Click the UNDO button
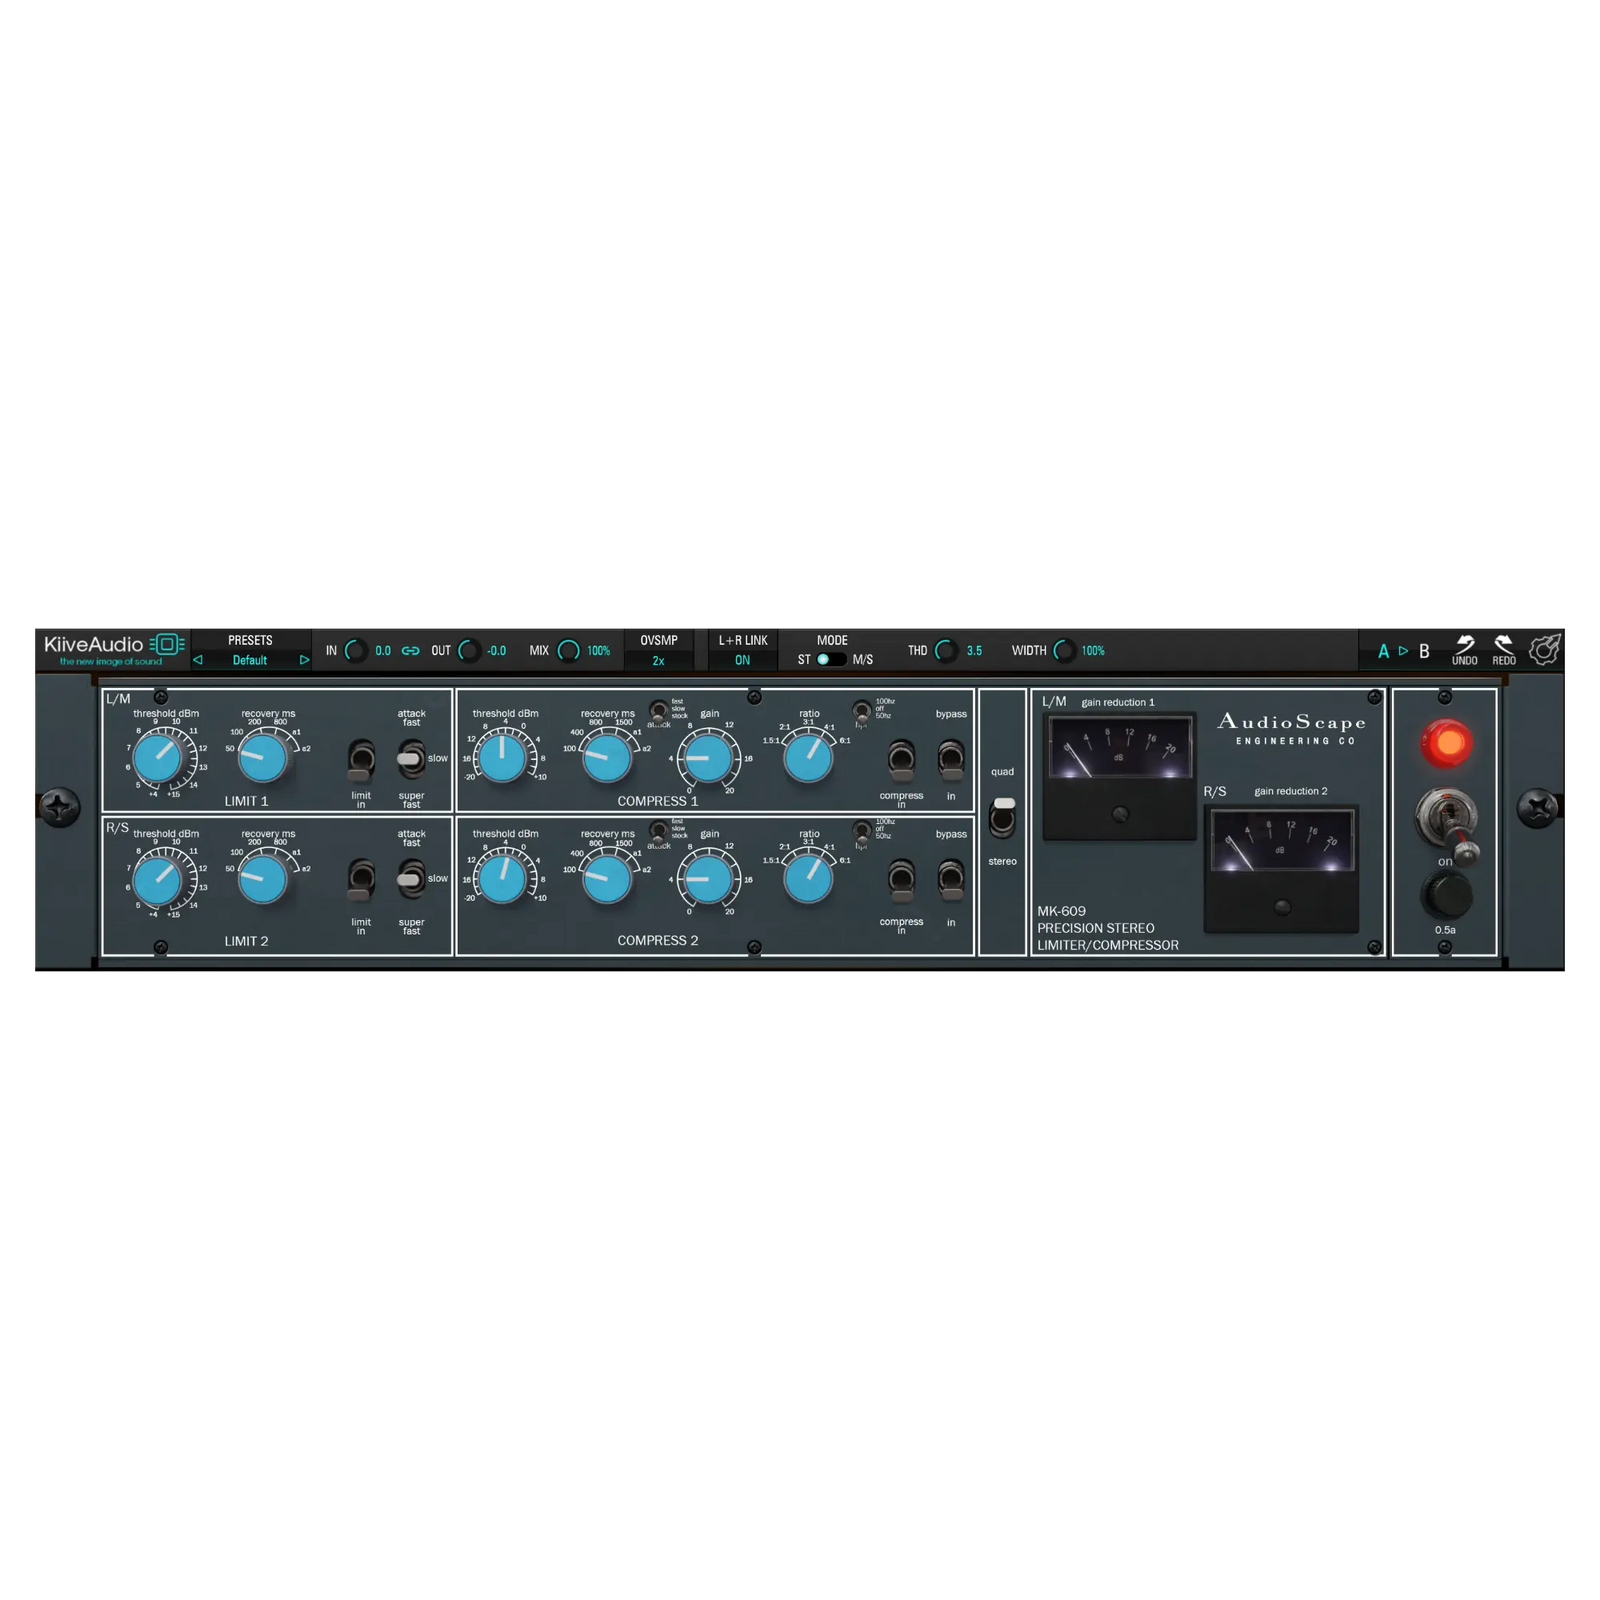The height and width of the screenshot is (1600, 1600). (1464, 650)
